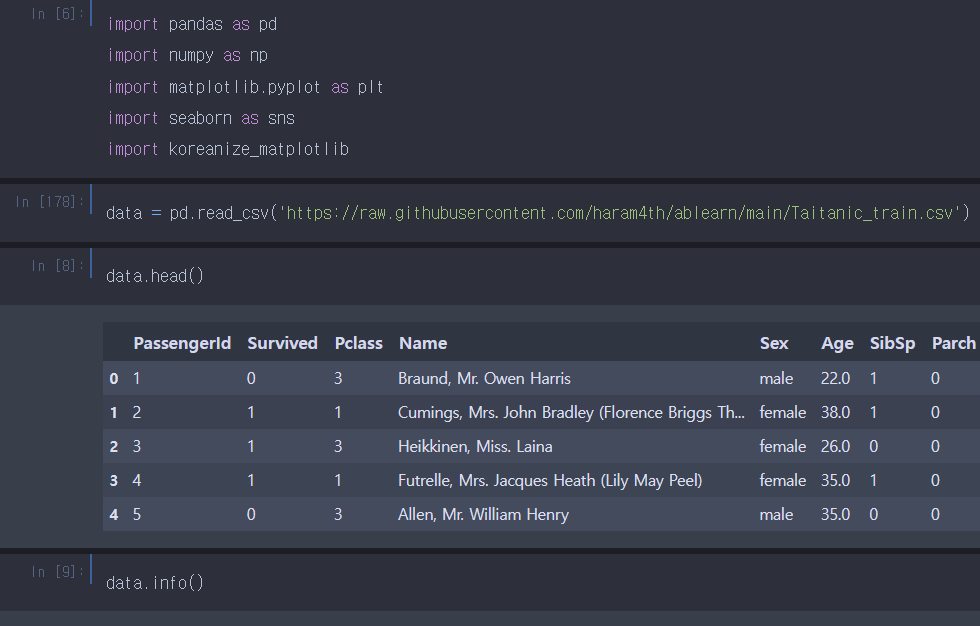Click the PassengerId column header
This screenshot has width=980, height=626.
click(x=182, y=343)
